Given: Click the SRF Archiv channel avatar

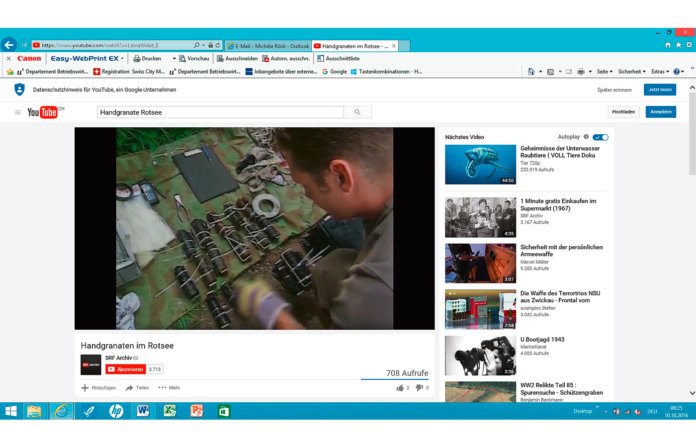Looking at the screenshot, I should (x=91, y=365).
